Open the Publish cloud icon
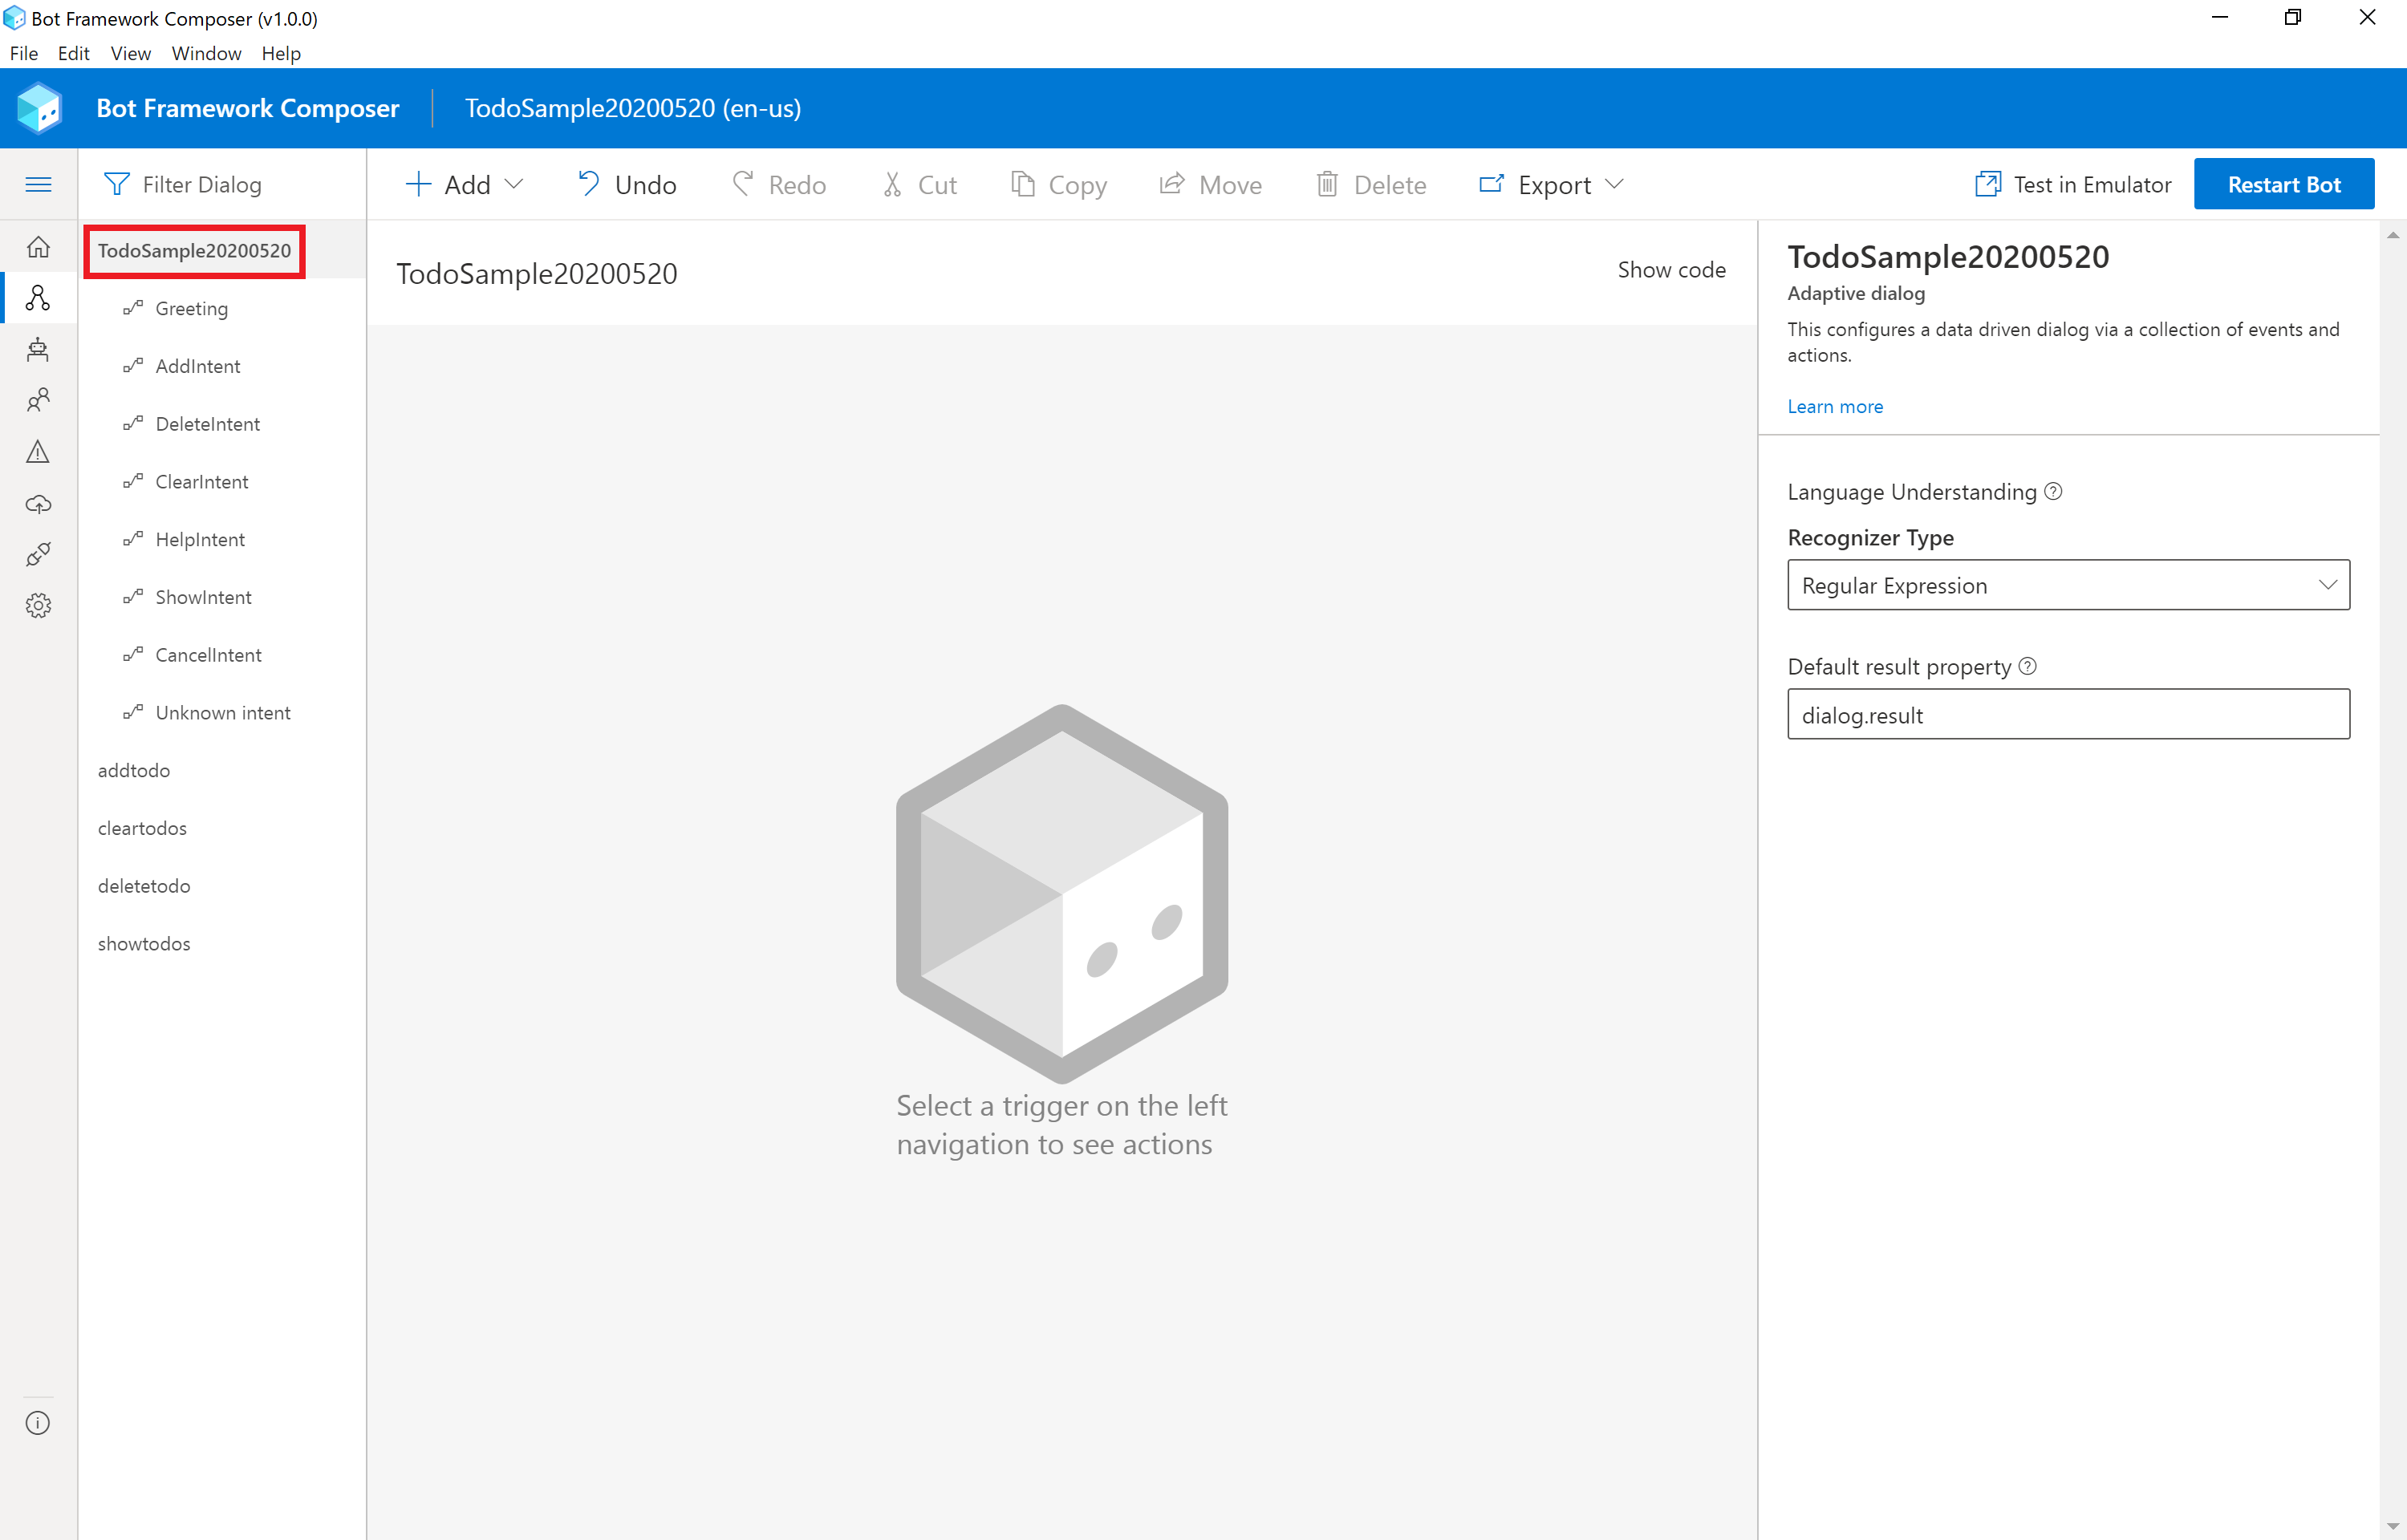The image size is (2407, 1540). pyautogui.click(x=38, y=503)
